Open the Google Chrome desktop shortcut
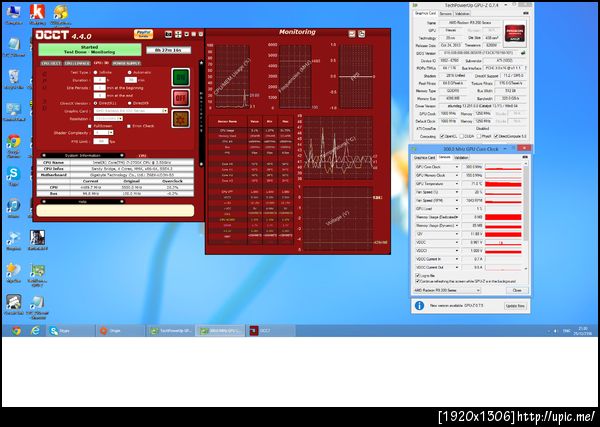The image size is (600, 427). coord(13,146)
